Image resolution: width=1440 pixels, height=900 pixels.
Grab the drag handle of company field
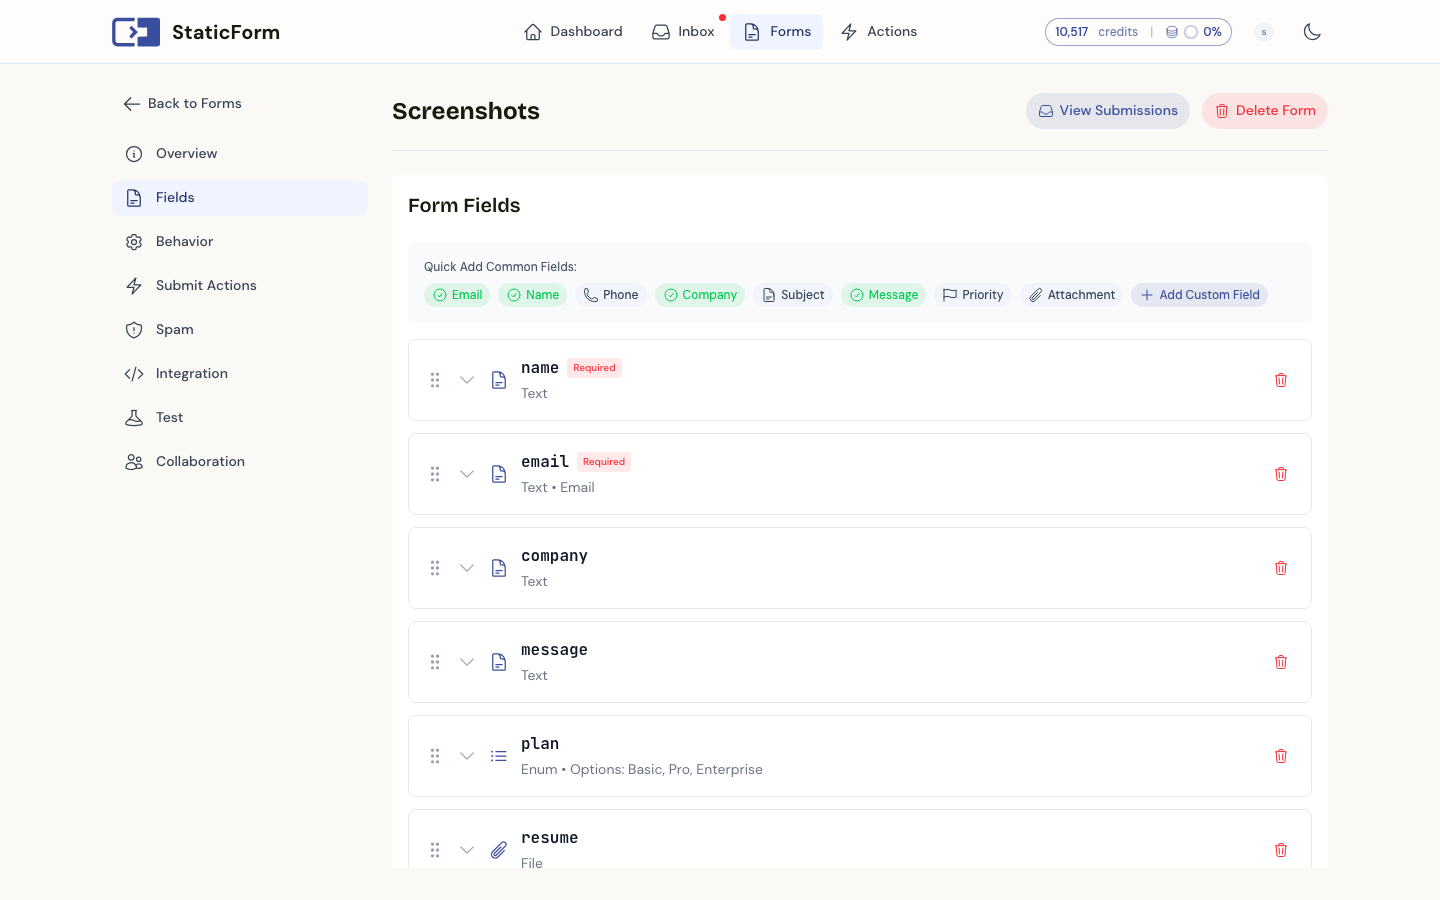pos(435,568)
